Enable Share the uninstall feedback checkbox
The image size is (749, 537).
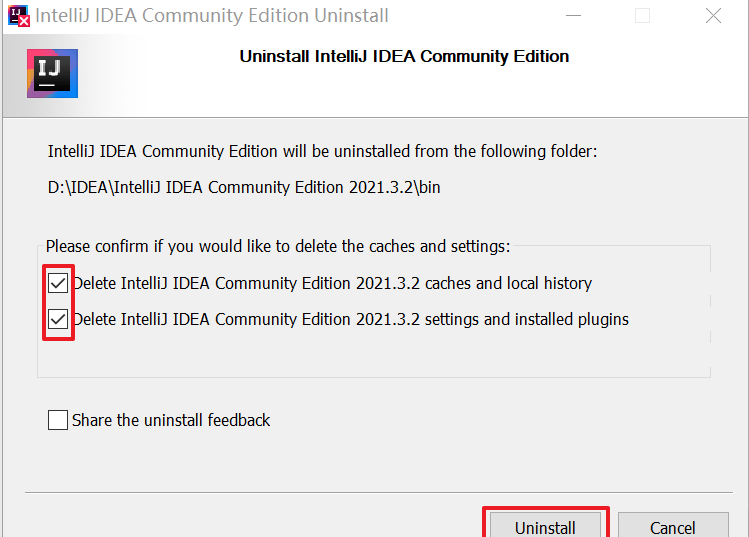[58, 420]
